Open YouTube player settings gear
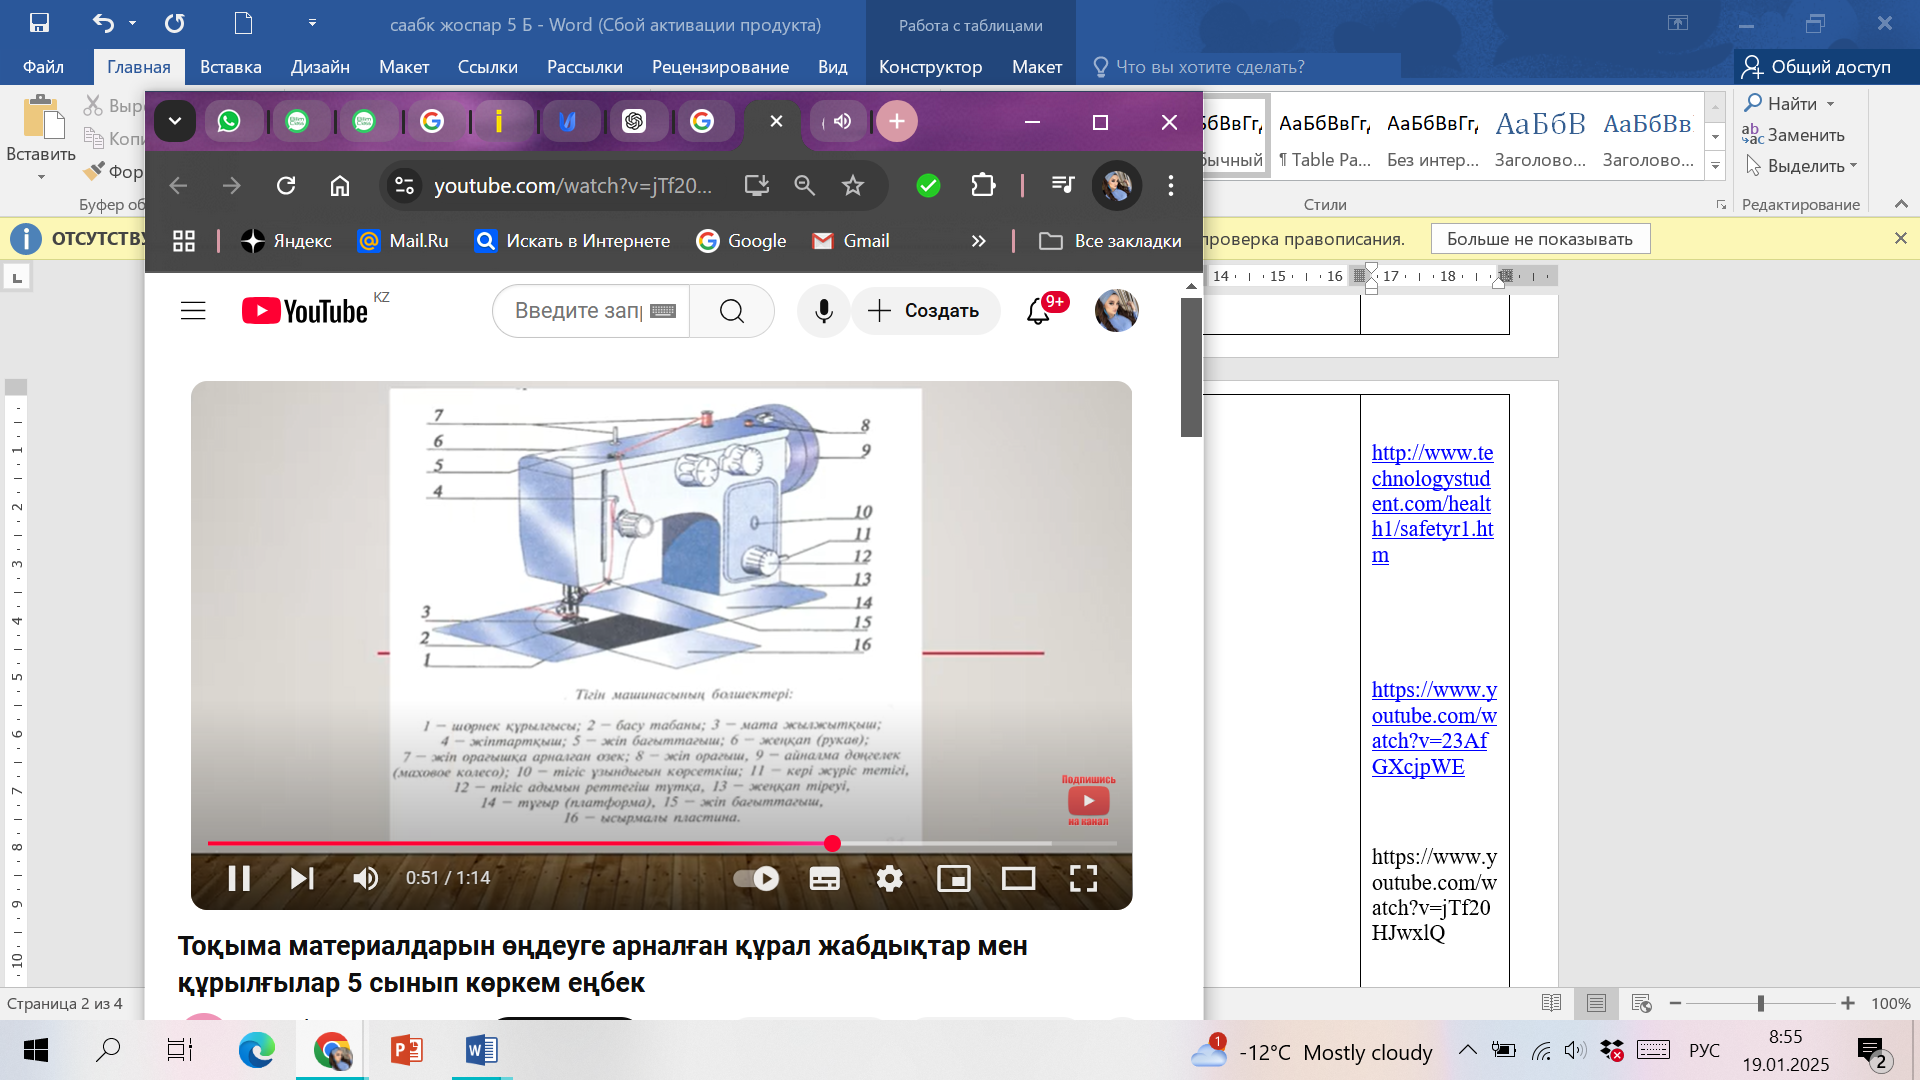This screenshot has height=1080, width=1920. click(889, 878)
